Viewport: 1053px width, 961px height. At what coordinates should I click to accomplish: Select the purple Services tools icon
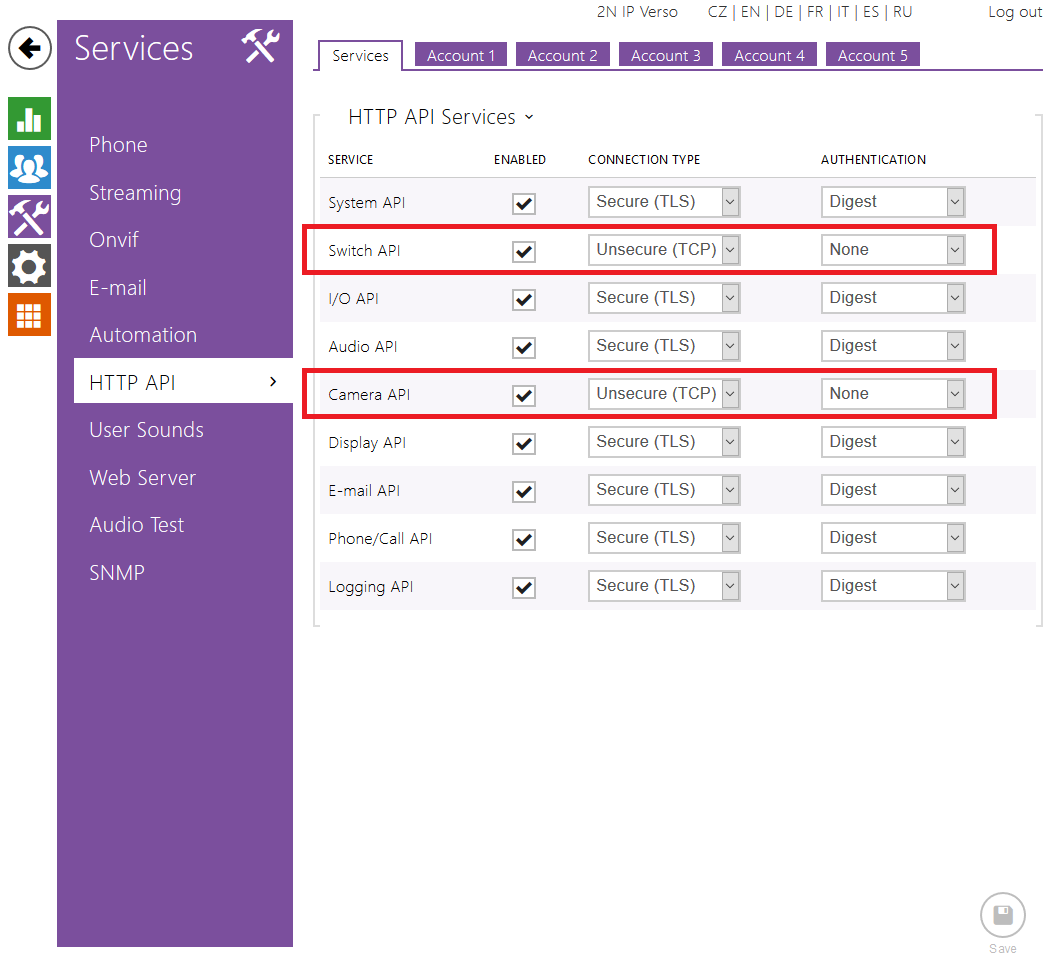tap(29, 217)
